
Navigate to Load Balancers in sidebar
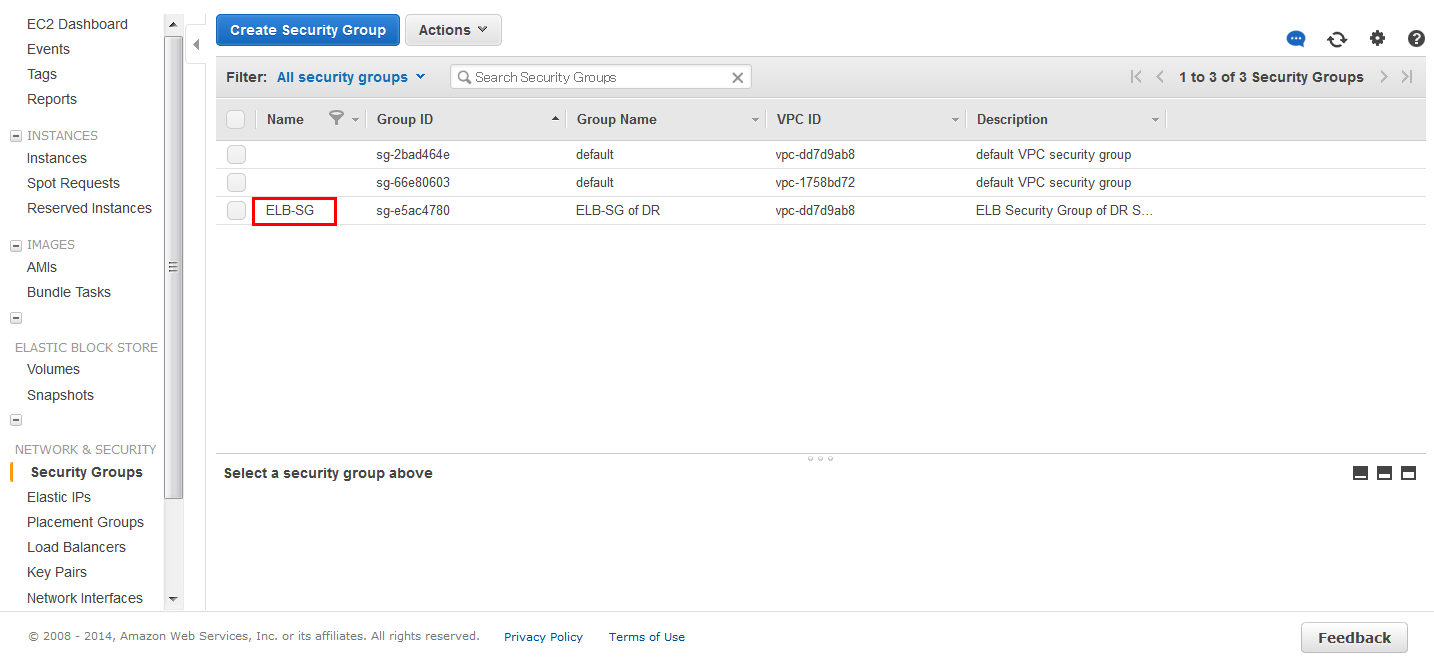tap(76, 547)
